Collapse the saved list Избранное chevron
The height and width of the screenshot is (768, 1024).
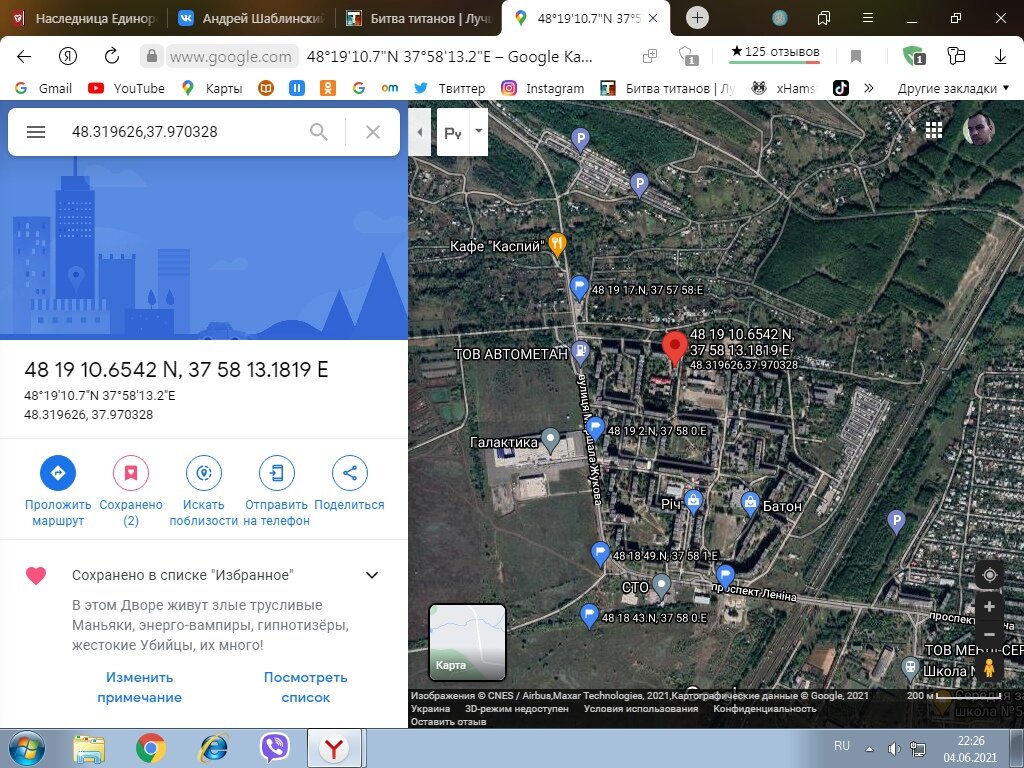pyautogui.click(x=372, y=575)
